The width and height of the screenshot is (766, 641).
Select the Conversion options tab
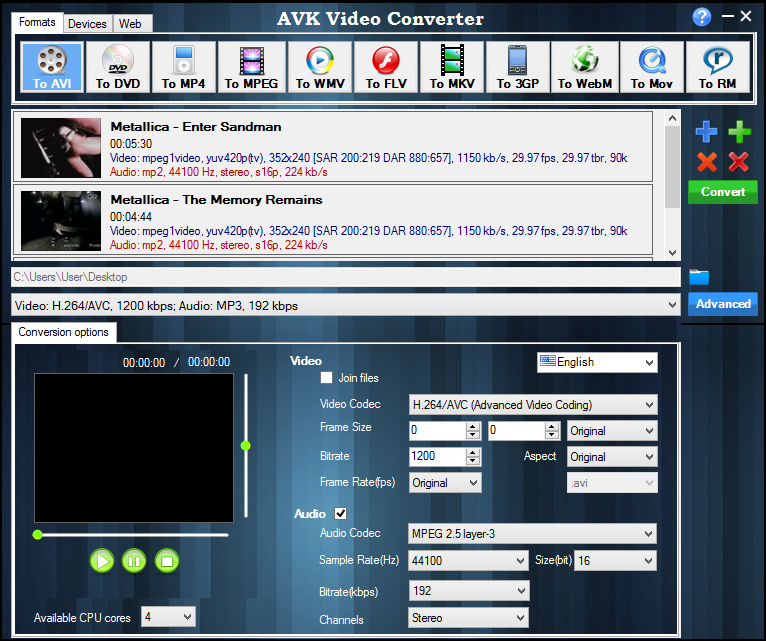click(x=64, y=332)
